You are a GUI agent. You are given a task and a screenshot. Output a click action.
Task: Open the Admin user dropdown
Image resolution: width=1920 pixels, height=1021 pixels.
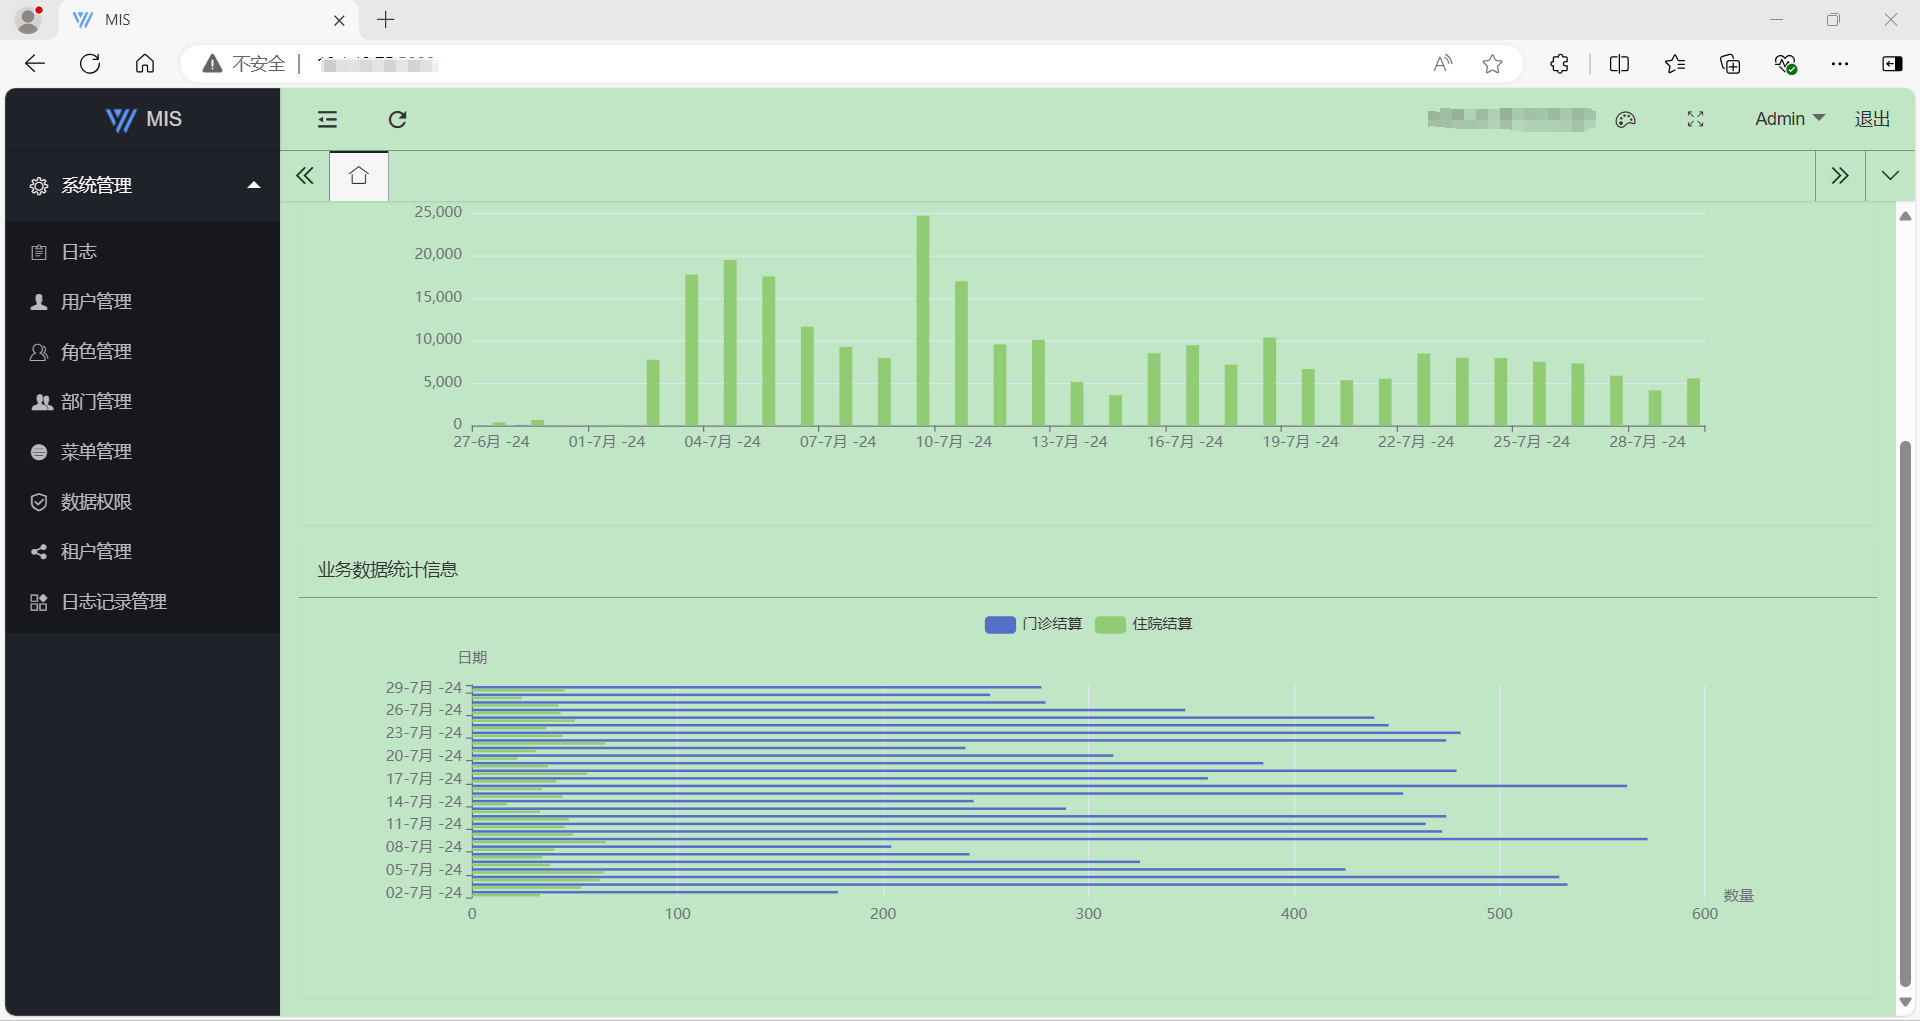(1790, 119)
